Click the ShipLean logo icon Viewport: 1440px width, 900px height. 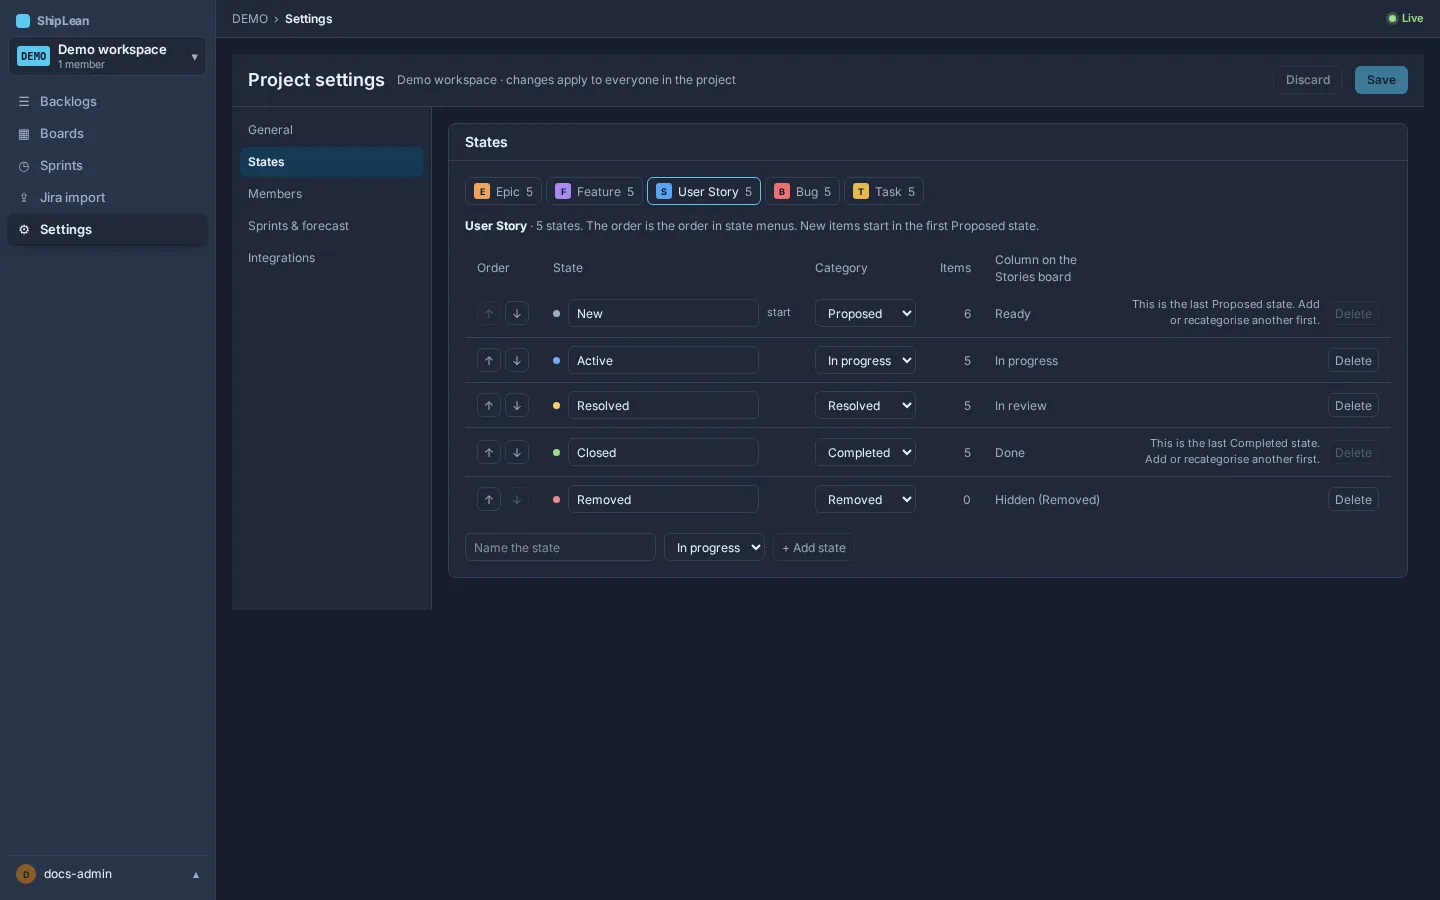[x=23, y=20]
